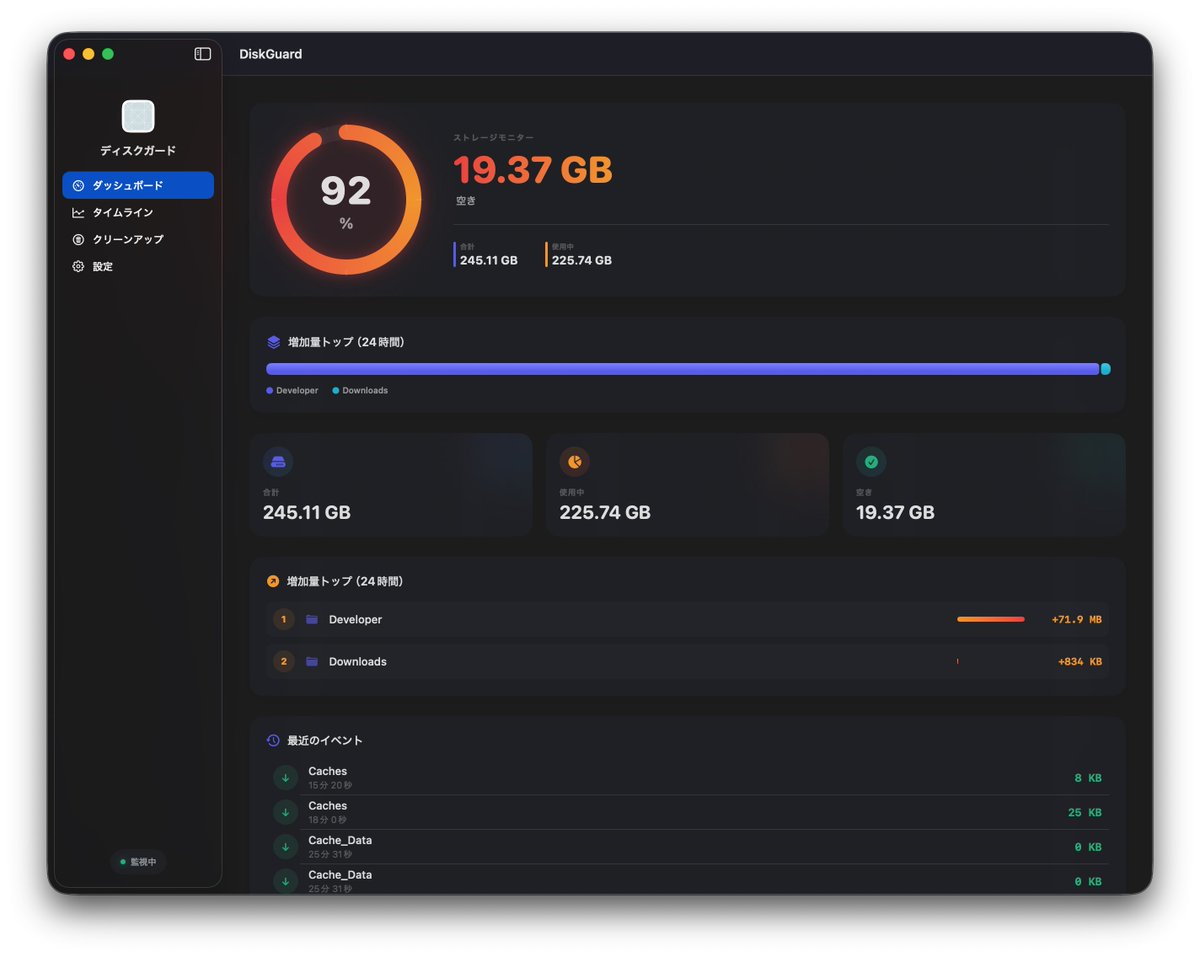Click the green checkmark icon on the 空き card

pyautogui.click(x=871, y=462)
